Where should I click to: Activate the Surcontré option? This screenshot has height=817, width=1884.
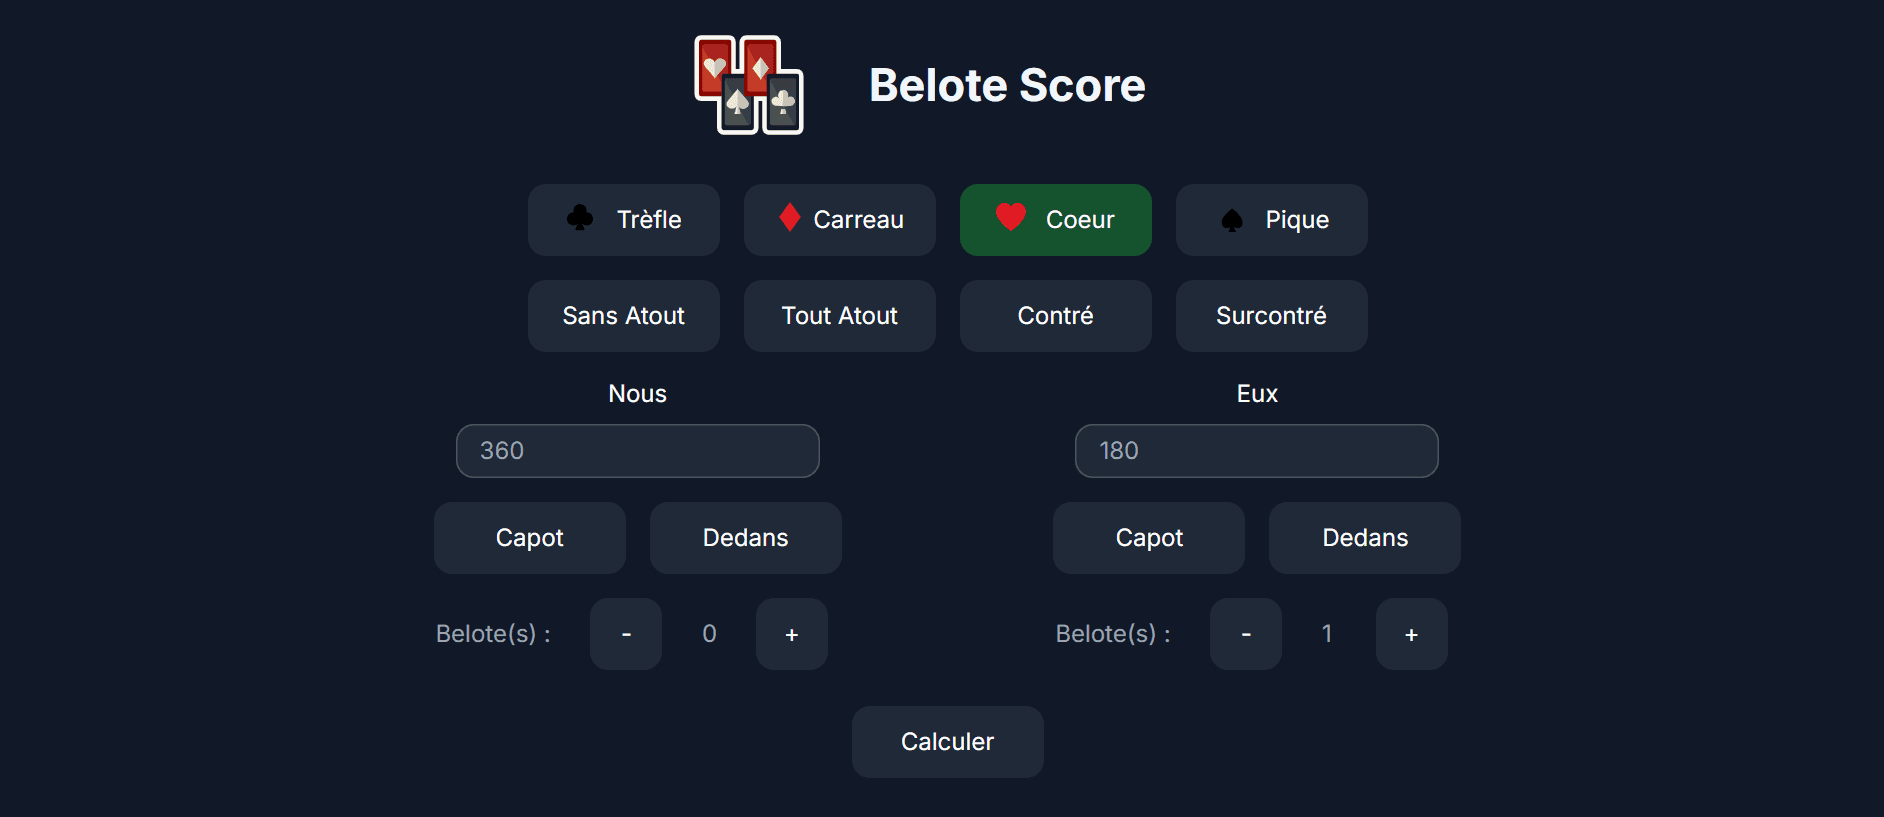point(1271,316)
